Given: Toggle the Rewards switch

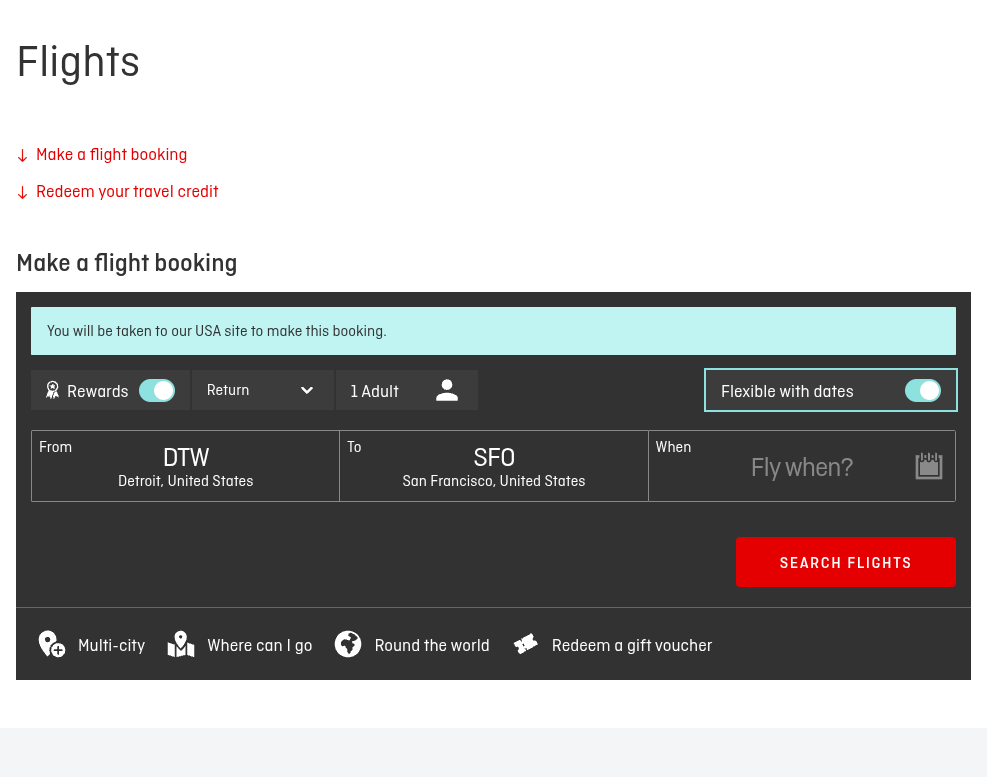Looking at the screenshot, I should pos(157,390).
